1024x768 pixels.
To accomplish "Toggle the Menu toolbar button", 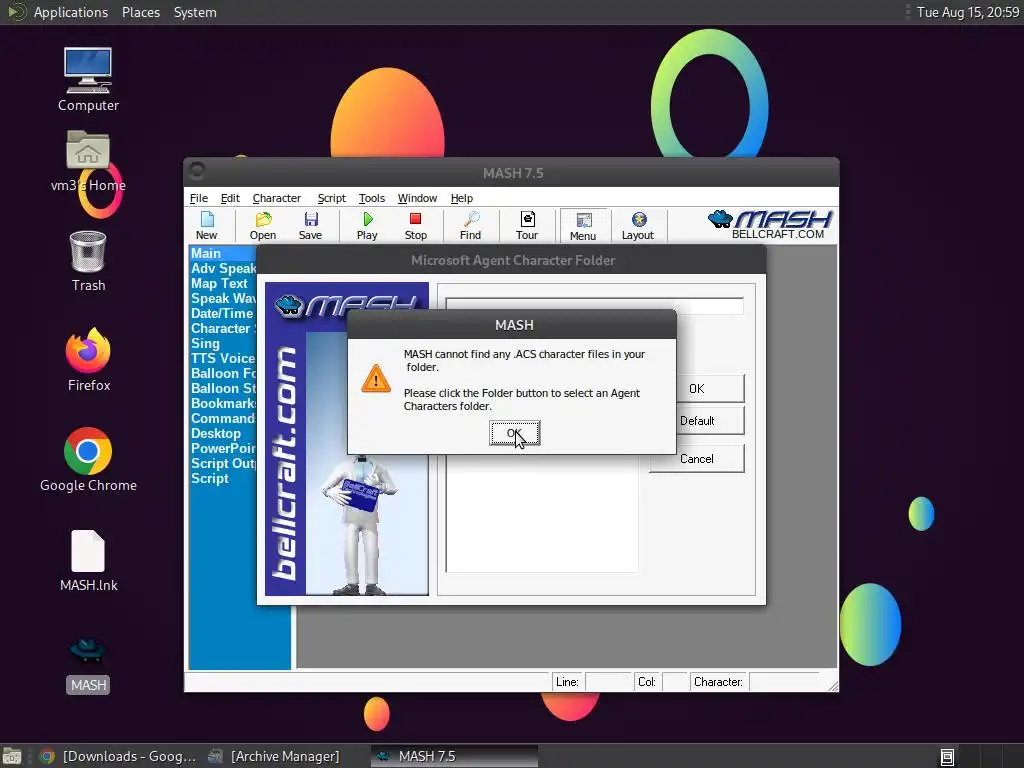I will click(x=583, y=226).
